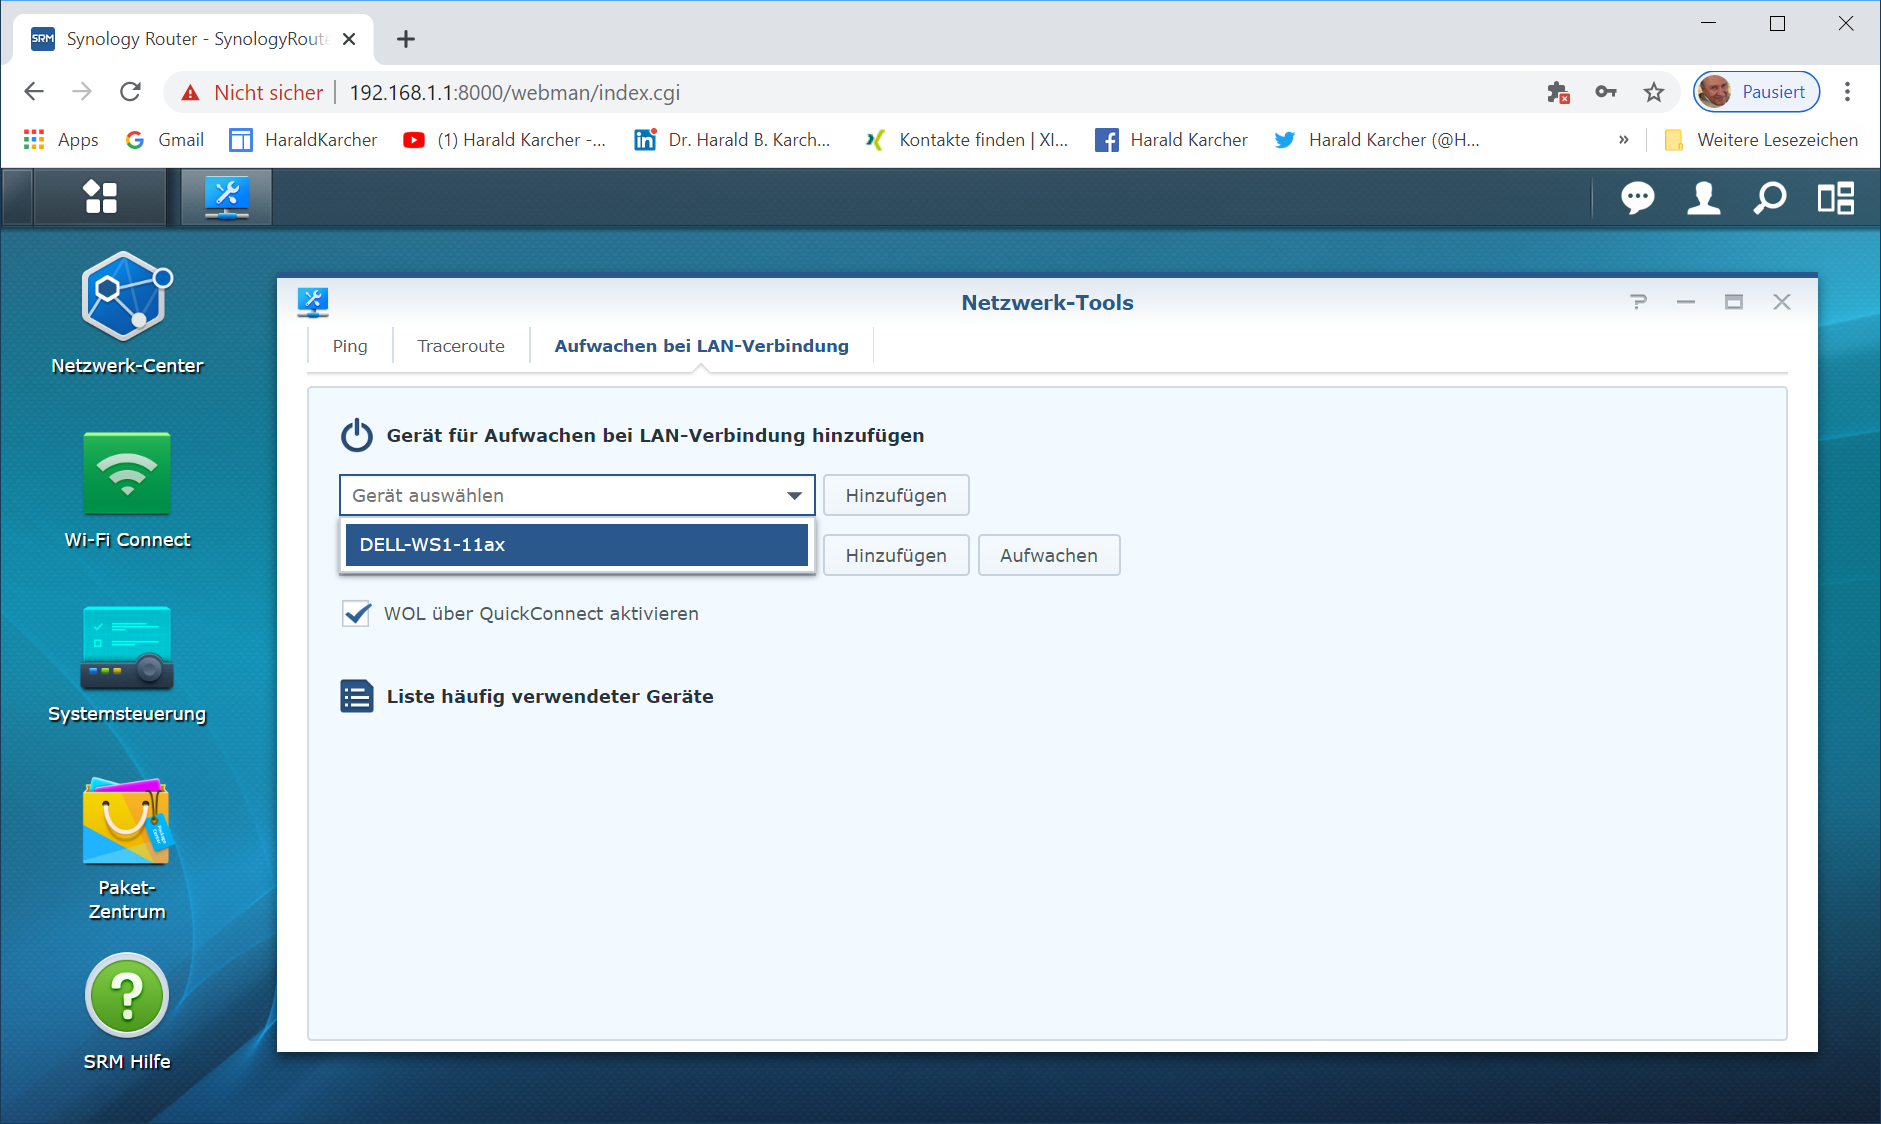Uncheck WOL über QuickConnect aktivieren
This screenshot has width=1881, height=1124.
pos(357,614)
